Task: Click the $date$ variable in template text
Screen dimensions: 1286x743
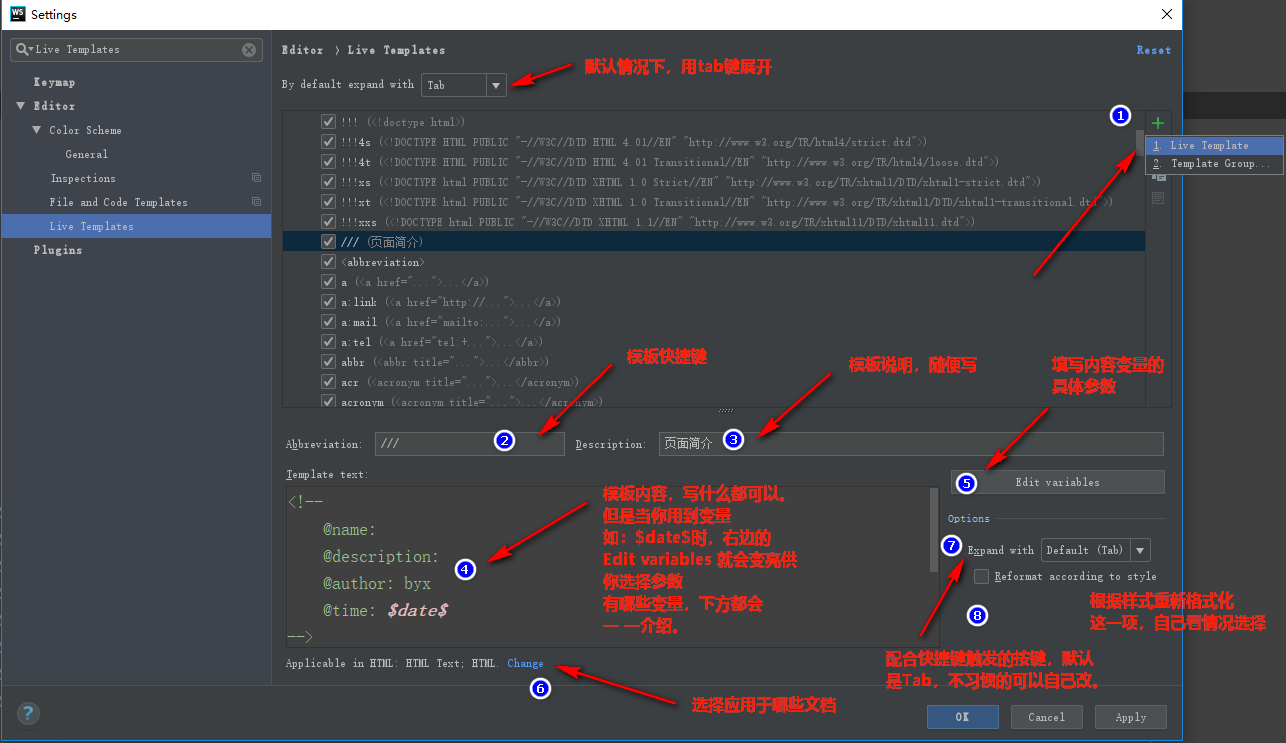Action: coord(418,610)
